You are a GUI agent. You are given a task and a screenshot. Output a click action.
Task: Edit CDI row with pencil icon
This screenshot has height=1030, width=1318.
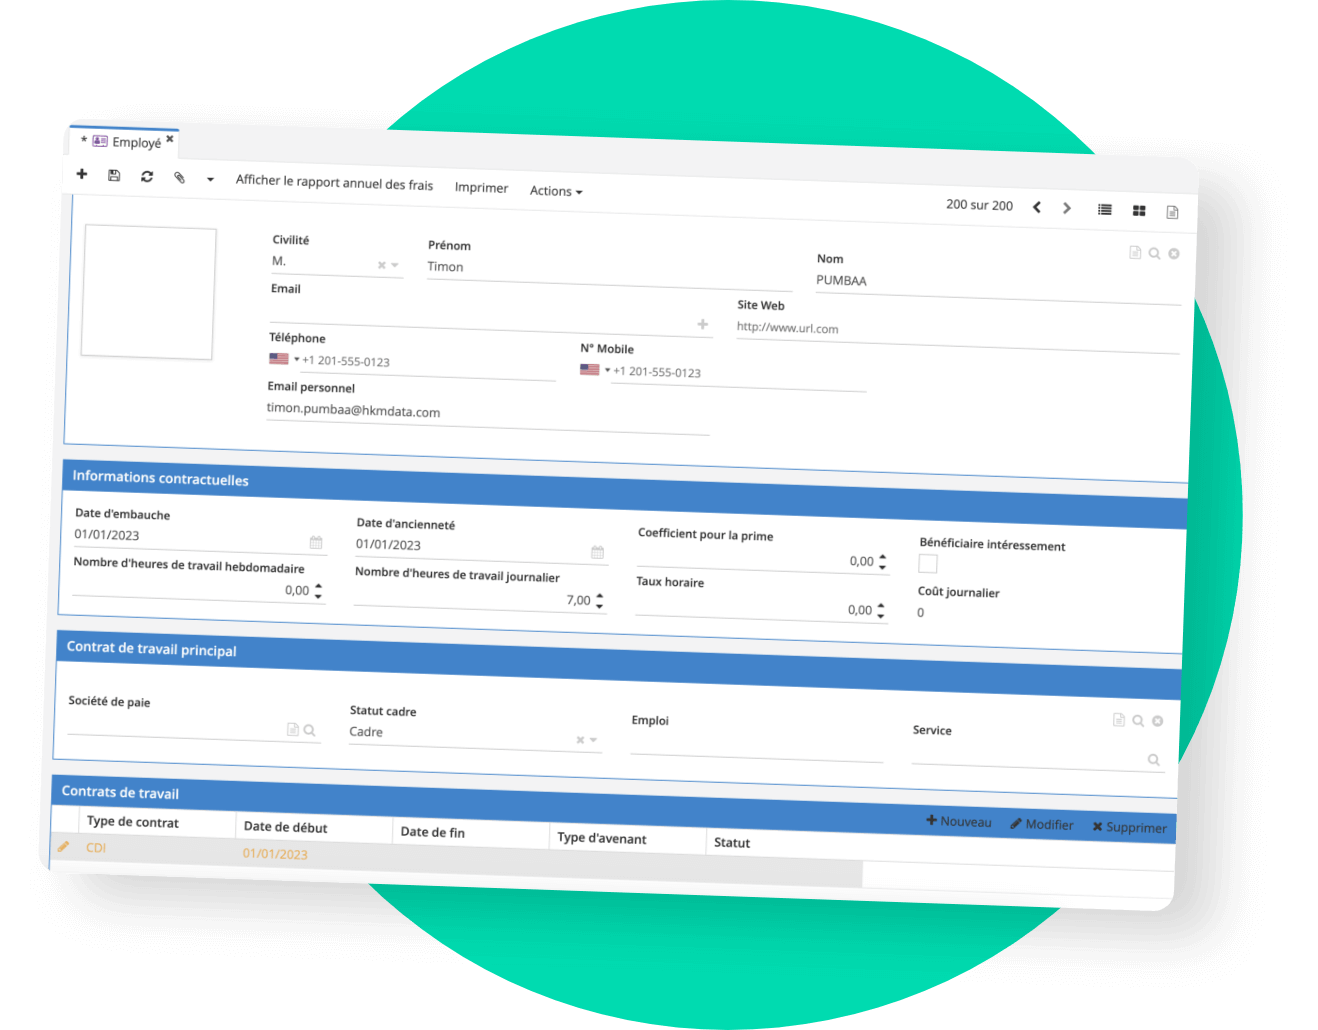click(63, 846)
